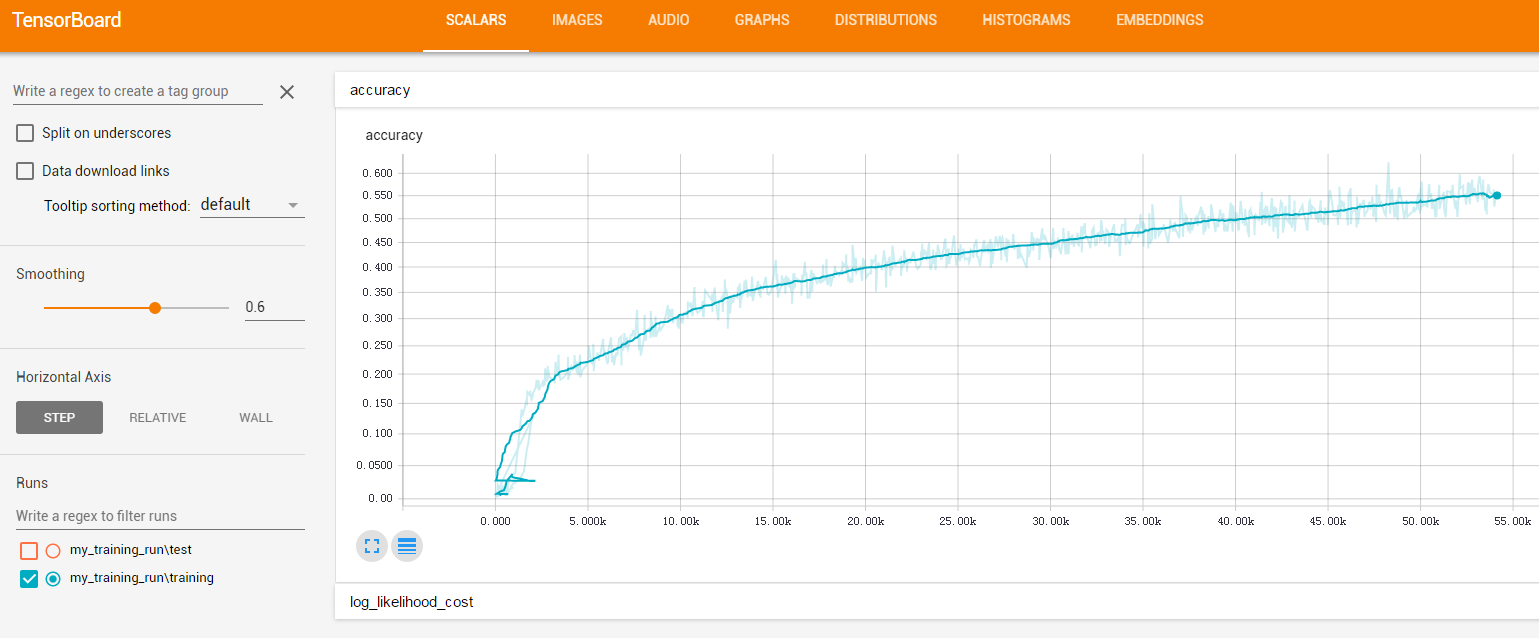
Task: Select the my_training_run\training radio button
Action: pyautogui.click(x=54, y=578)
